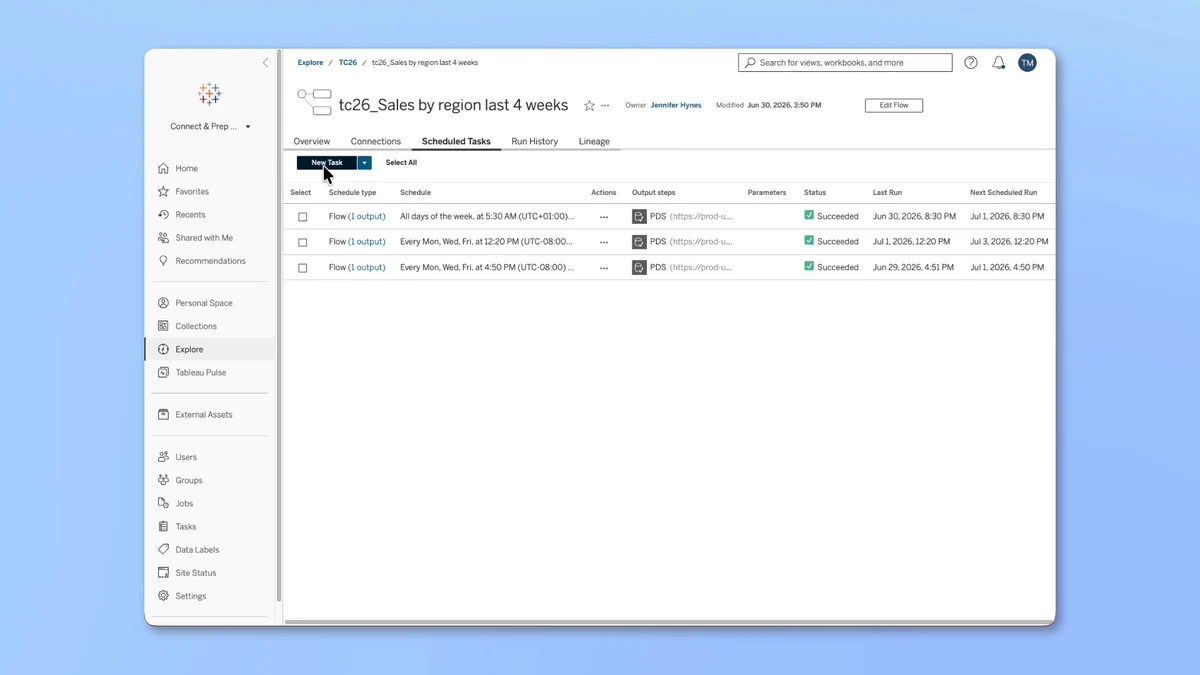Open actions menu for 12:20 PM task
1200x675 pixels.
(x=604, y=242)
